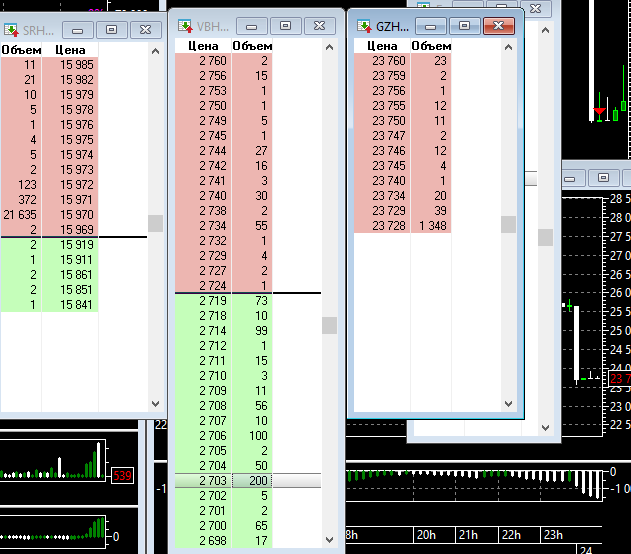
Task: Click the red 539 indicator value label
Action: 122,476
